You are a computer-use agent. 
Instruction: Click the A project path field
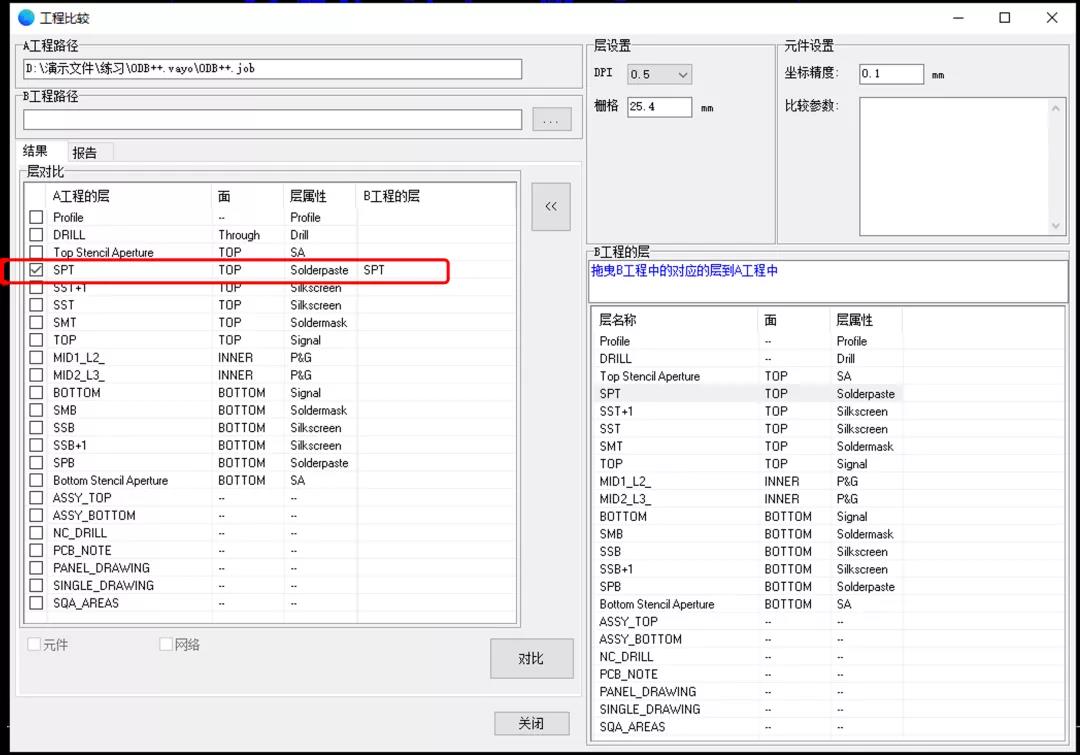tap(272, 69)
